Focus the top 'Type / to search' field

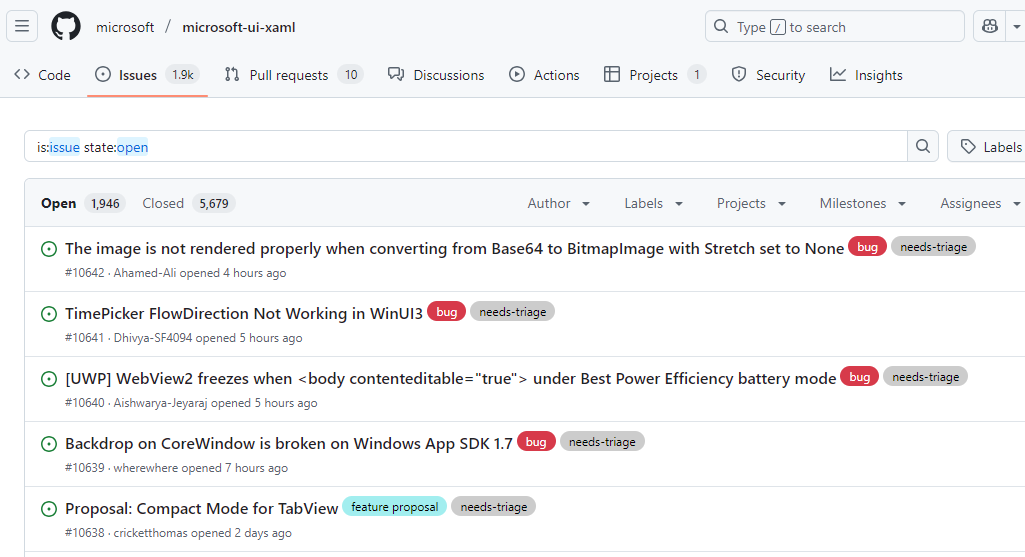pos(835,27)
